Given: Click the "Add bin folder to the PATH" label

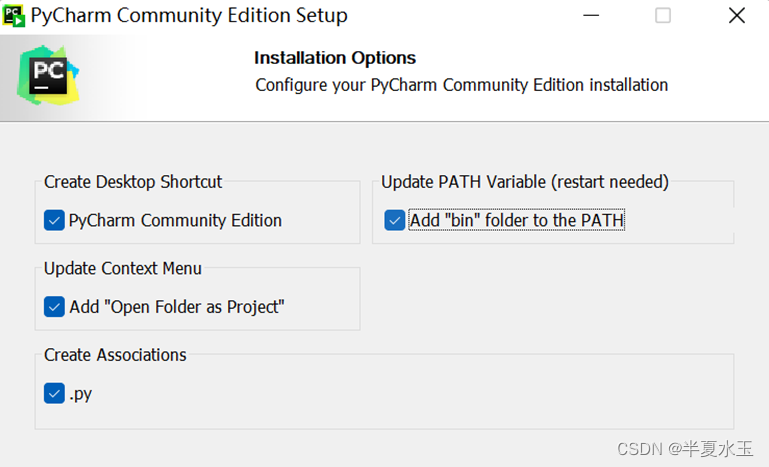Looking at the screenshot, I should pyautogui.click(x=516, y=220).
